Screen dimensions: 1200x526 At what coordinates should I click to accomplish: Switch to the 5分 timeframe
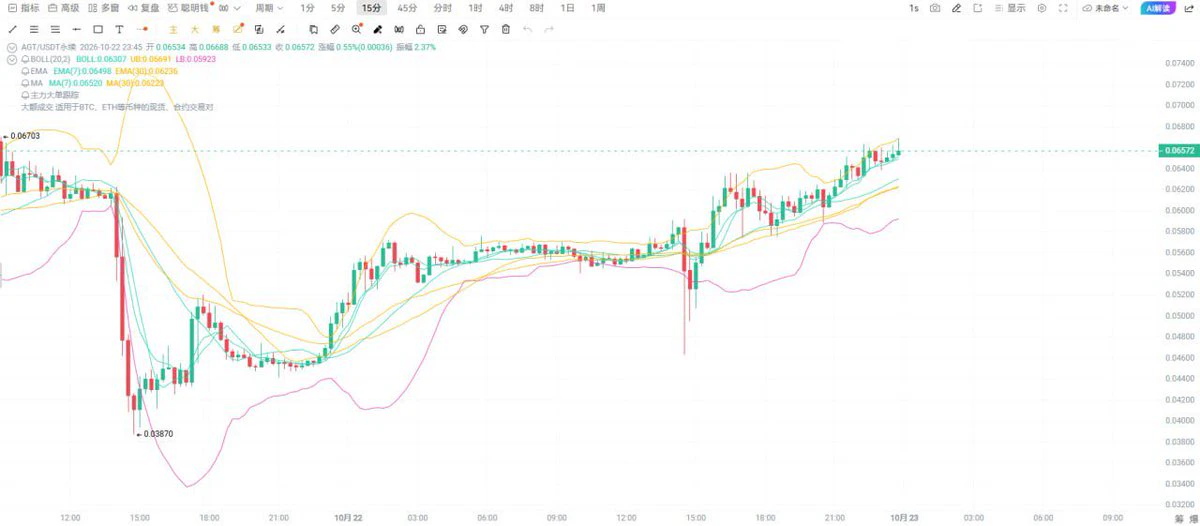tap(338, 8)
